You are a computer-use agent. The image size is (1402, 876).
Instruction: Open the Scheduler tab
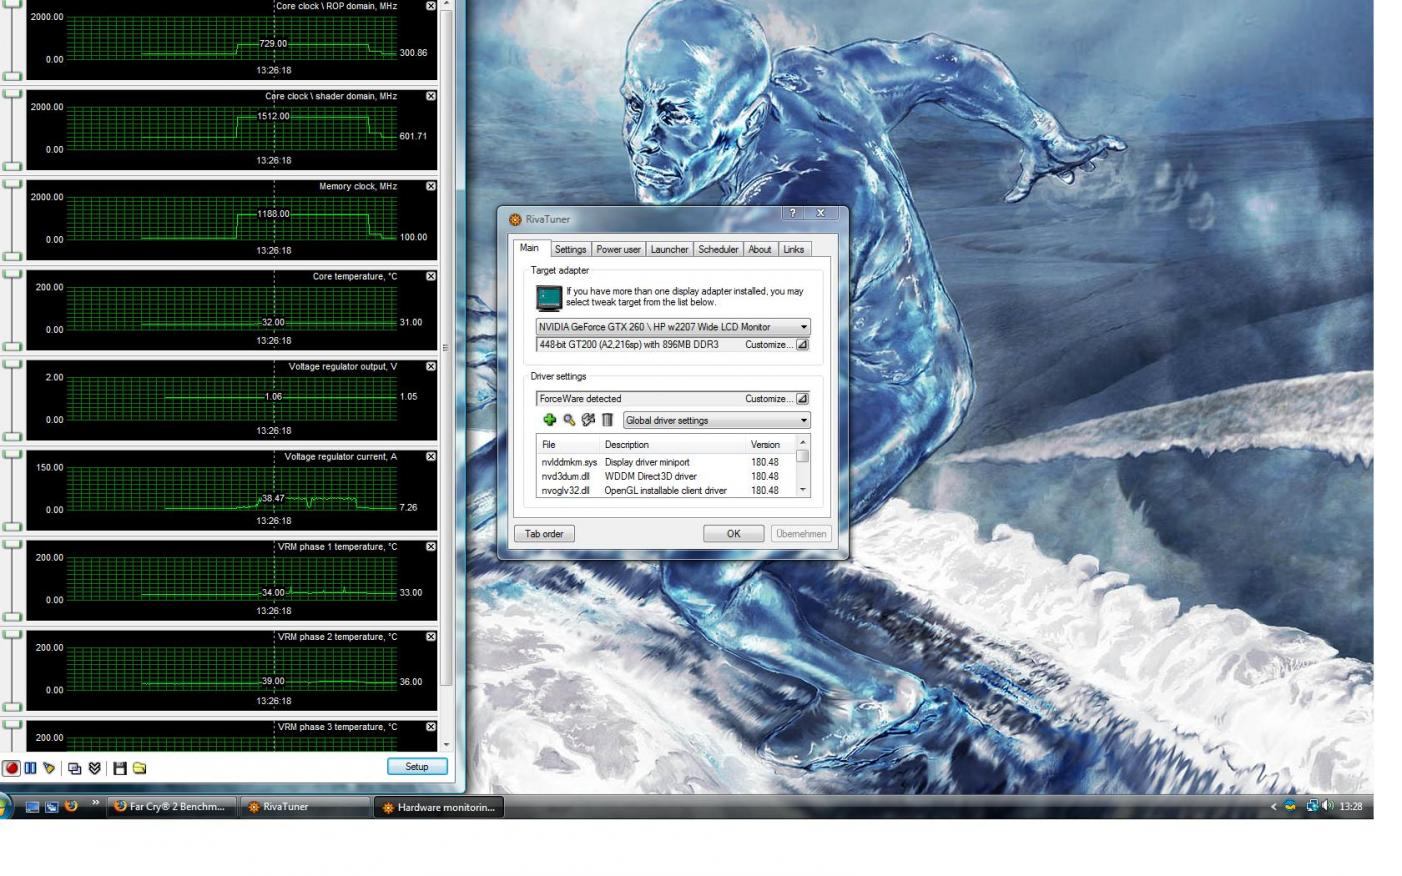718,249
